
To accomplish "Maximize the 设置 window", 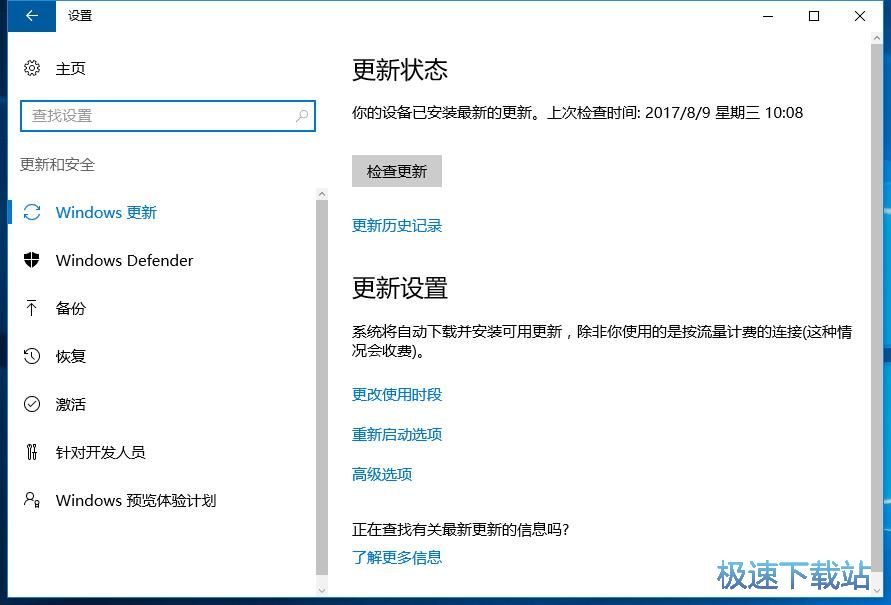I will [814, 16].
